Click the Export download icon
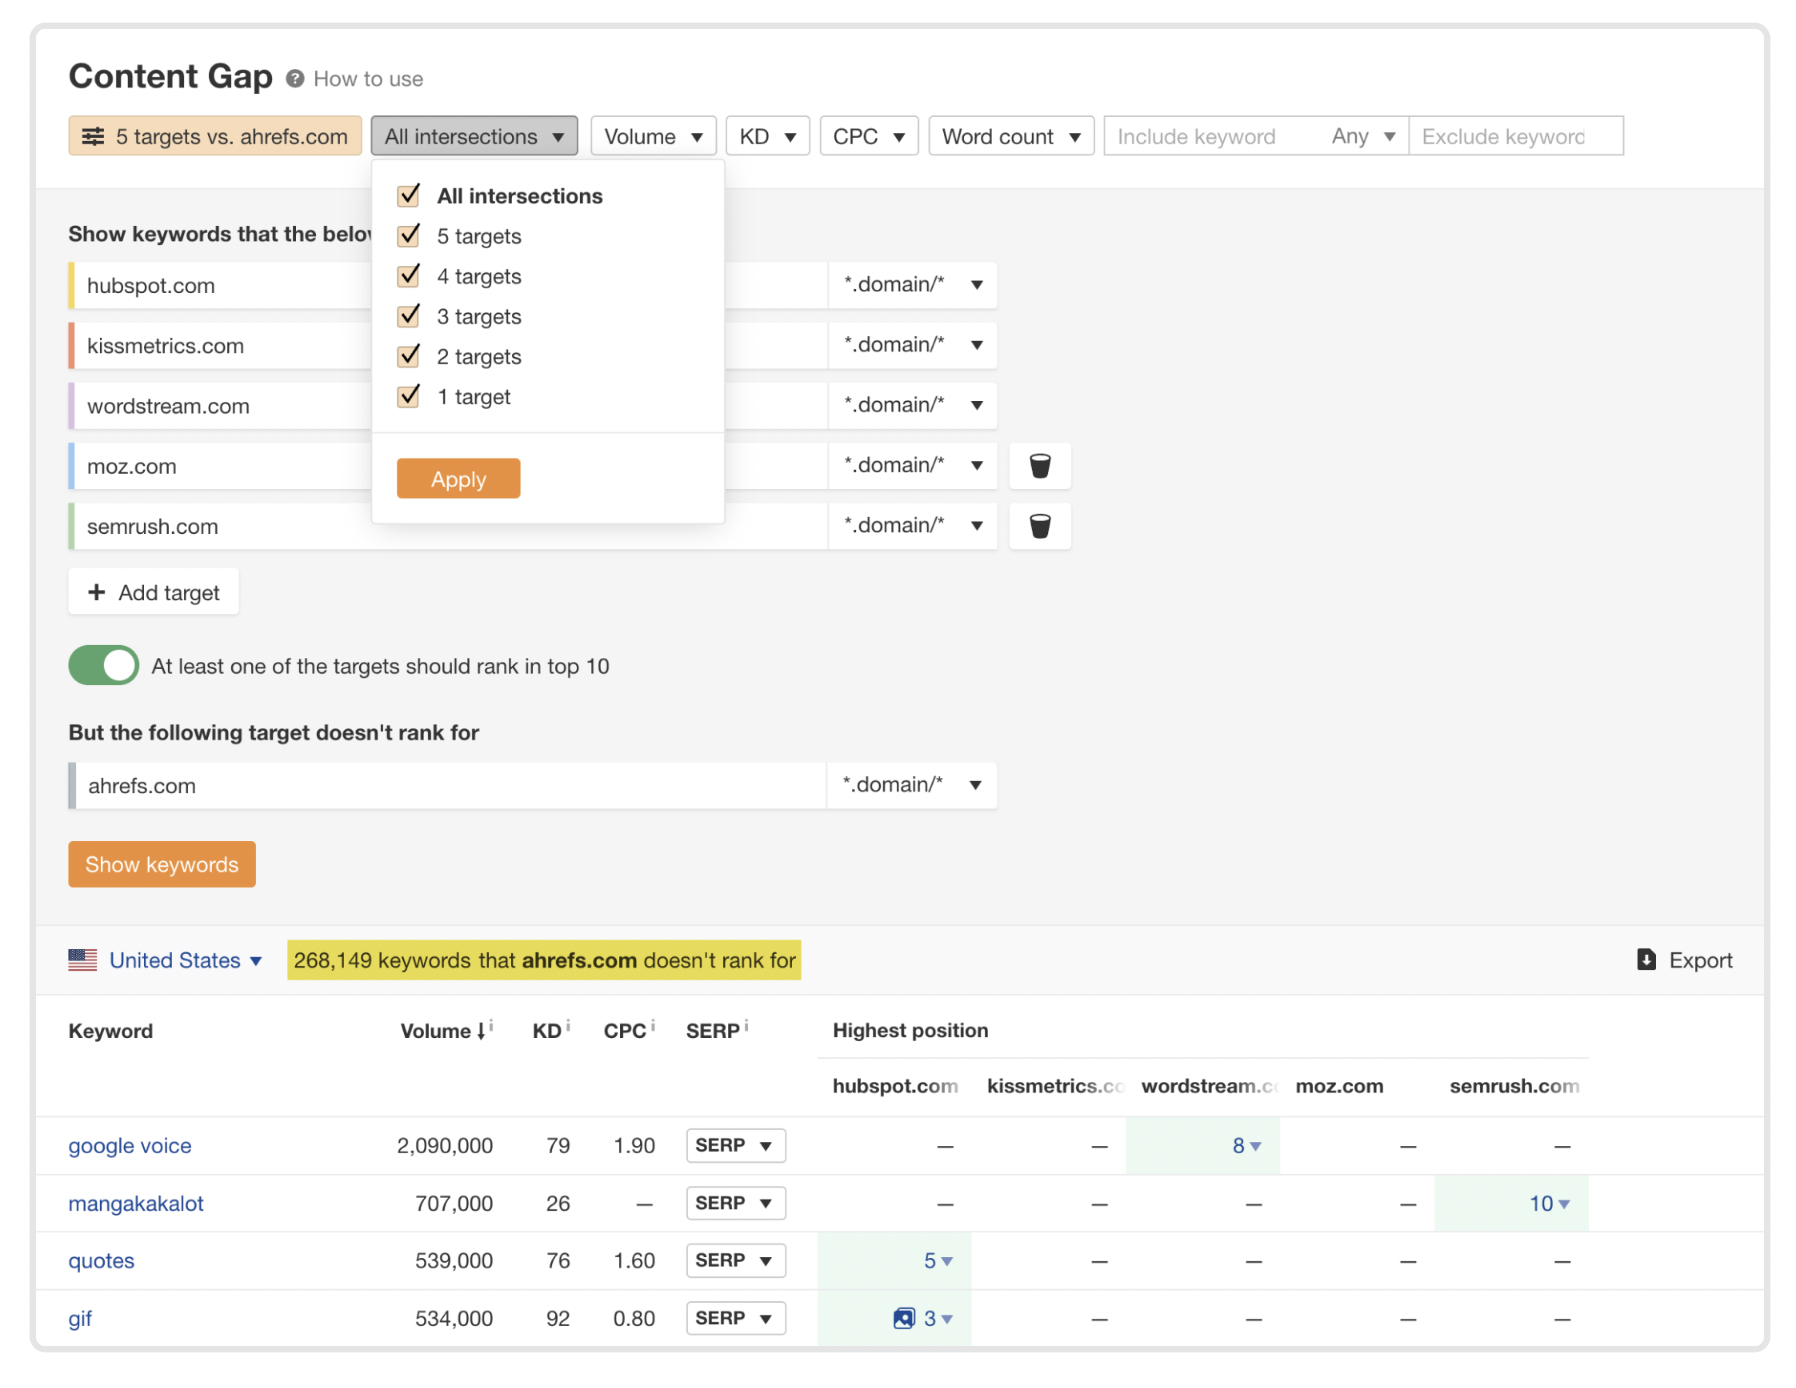Image resolution: width=1796 pixels, height=1388 pixels. coord(1646,960)
